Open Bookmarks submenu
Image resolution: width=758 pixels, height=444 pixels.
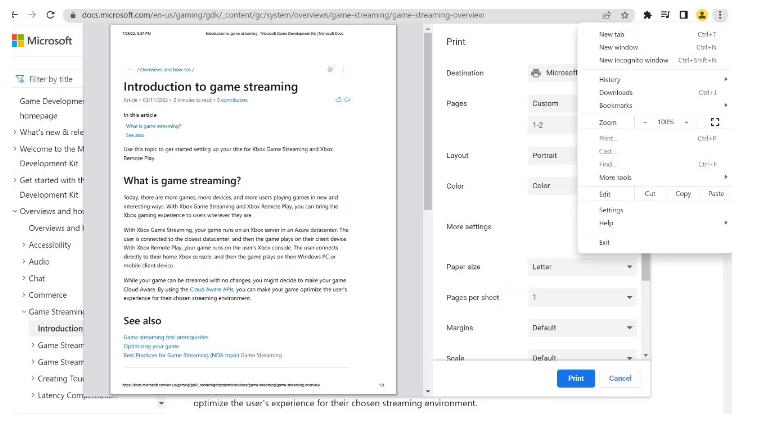657,105
